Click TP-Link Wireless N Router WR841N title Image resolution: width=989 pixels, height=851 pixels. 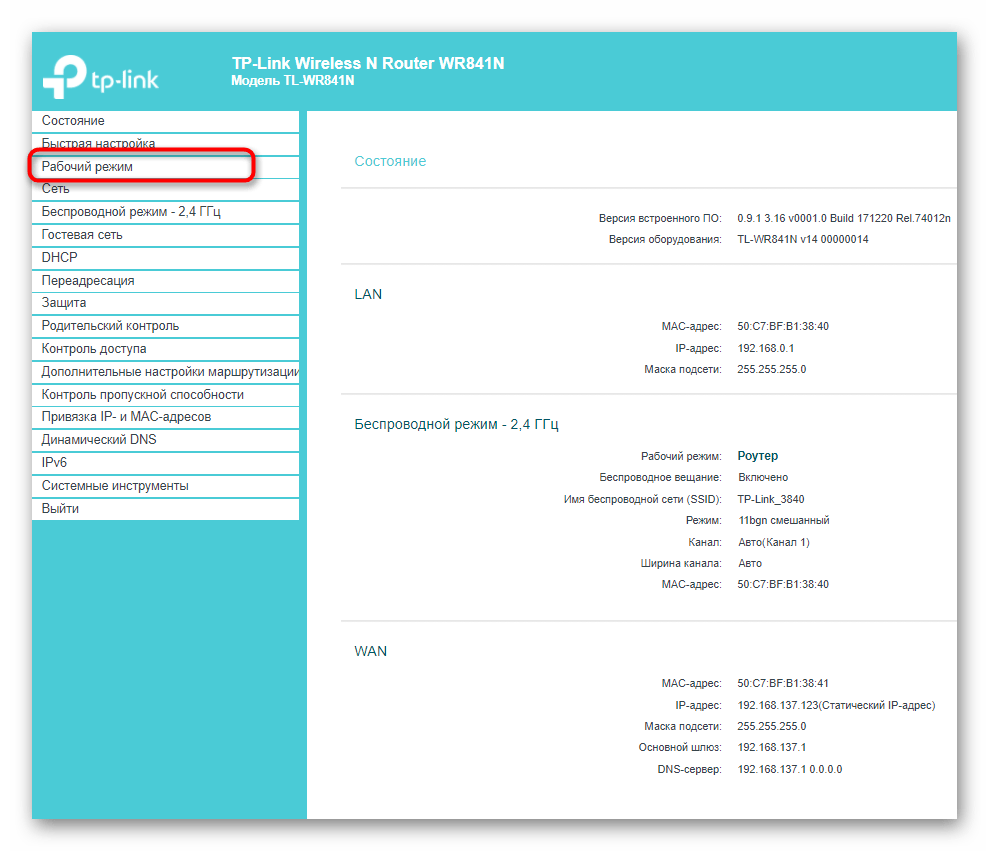coord(368,64)
